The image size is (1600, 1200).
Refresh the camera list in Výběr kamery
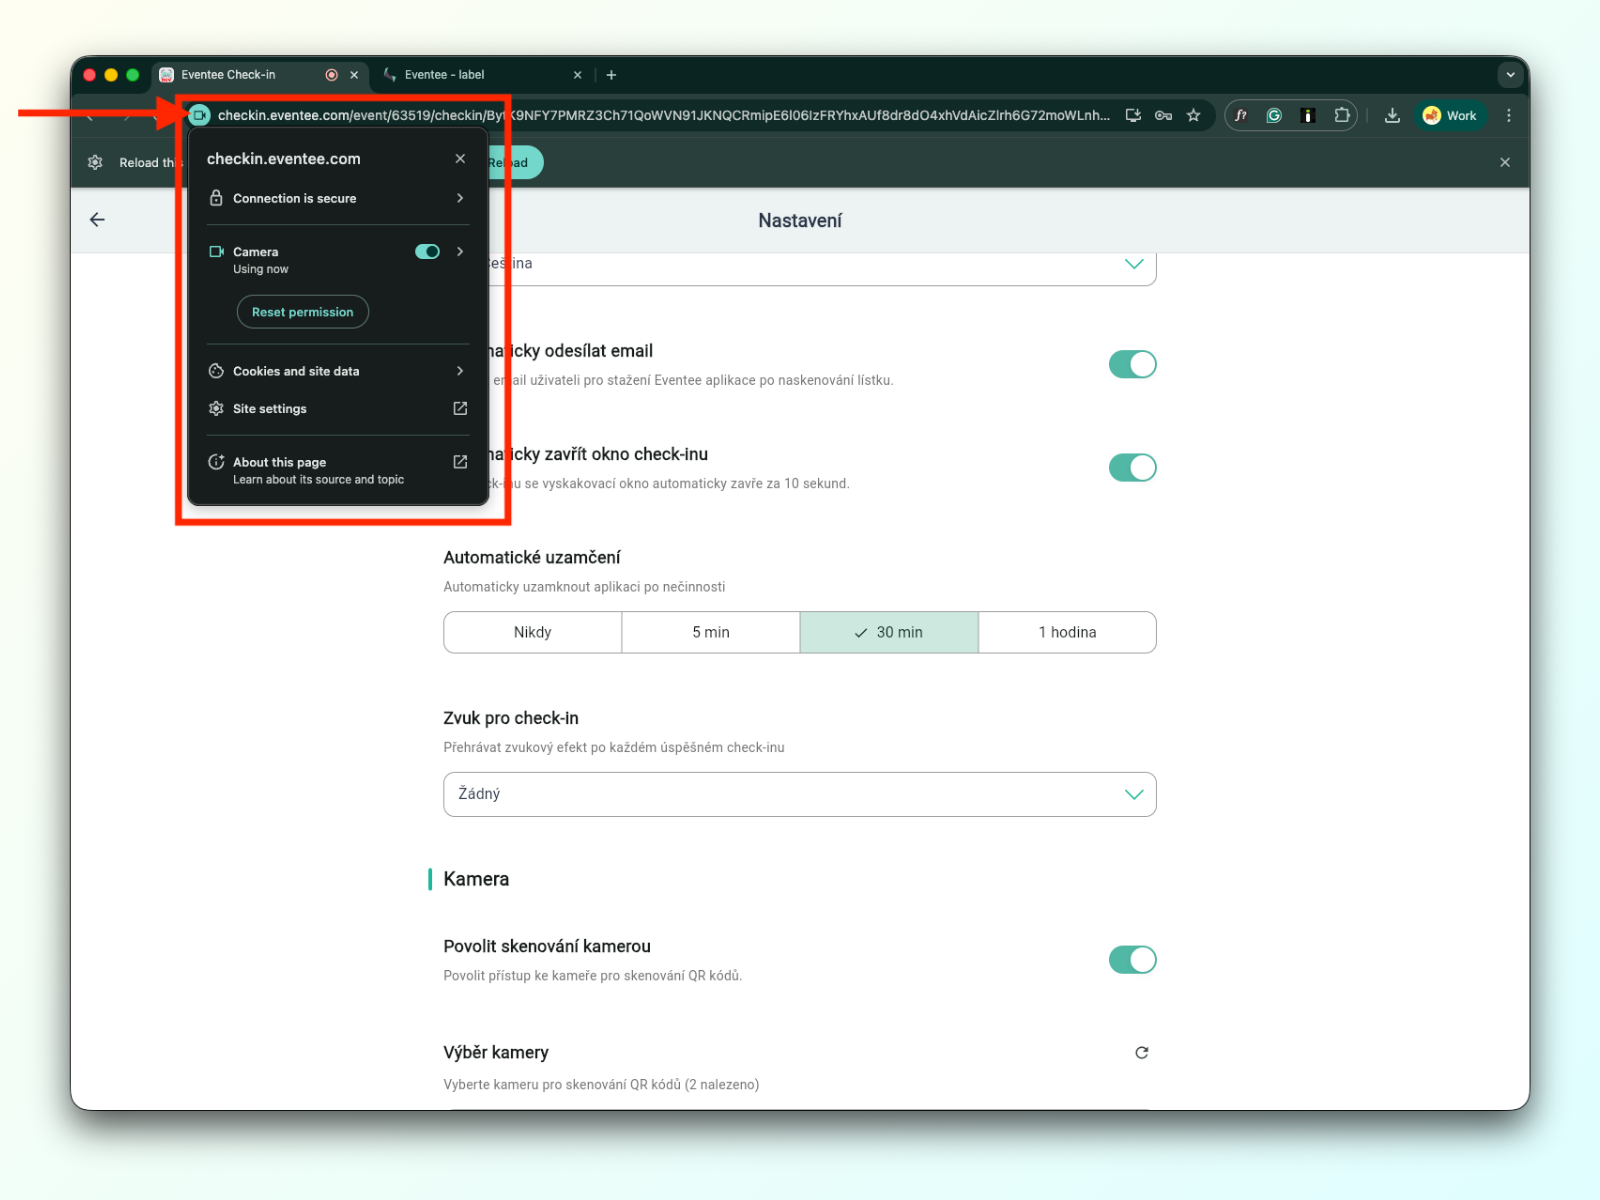click(x=1142, y=1052)
